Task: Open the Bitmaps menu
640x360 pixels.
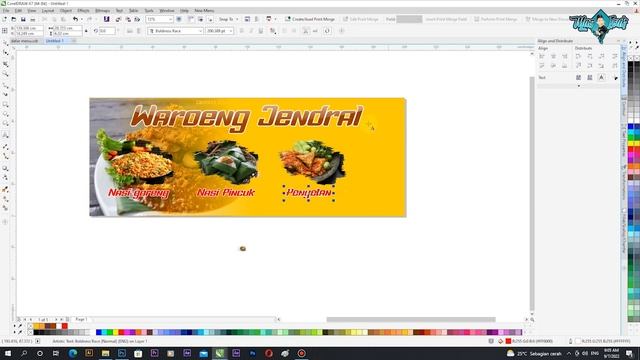Action: (x=102, y=11)
